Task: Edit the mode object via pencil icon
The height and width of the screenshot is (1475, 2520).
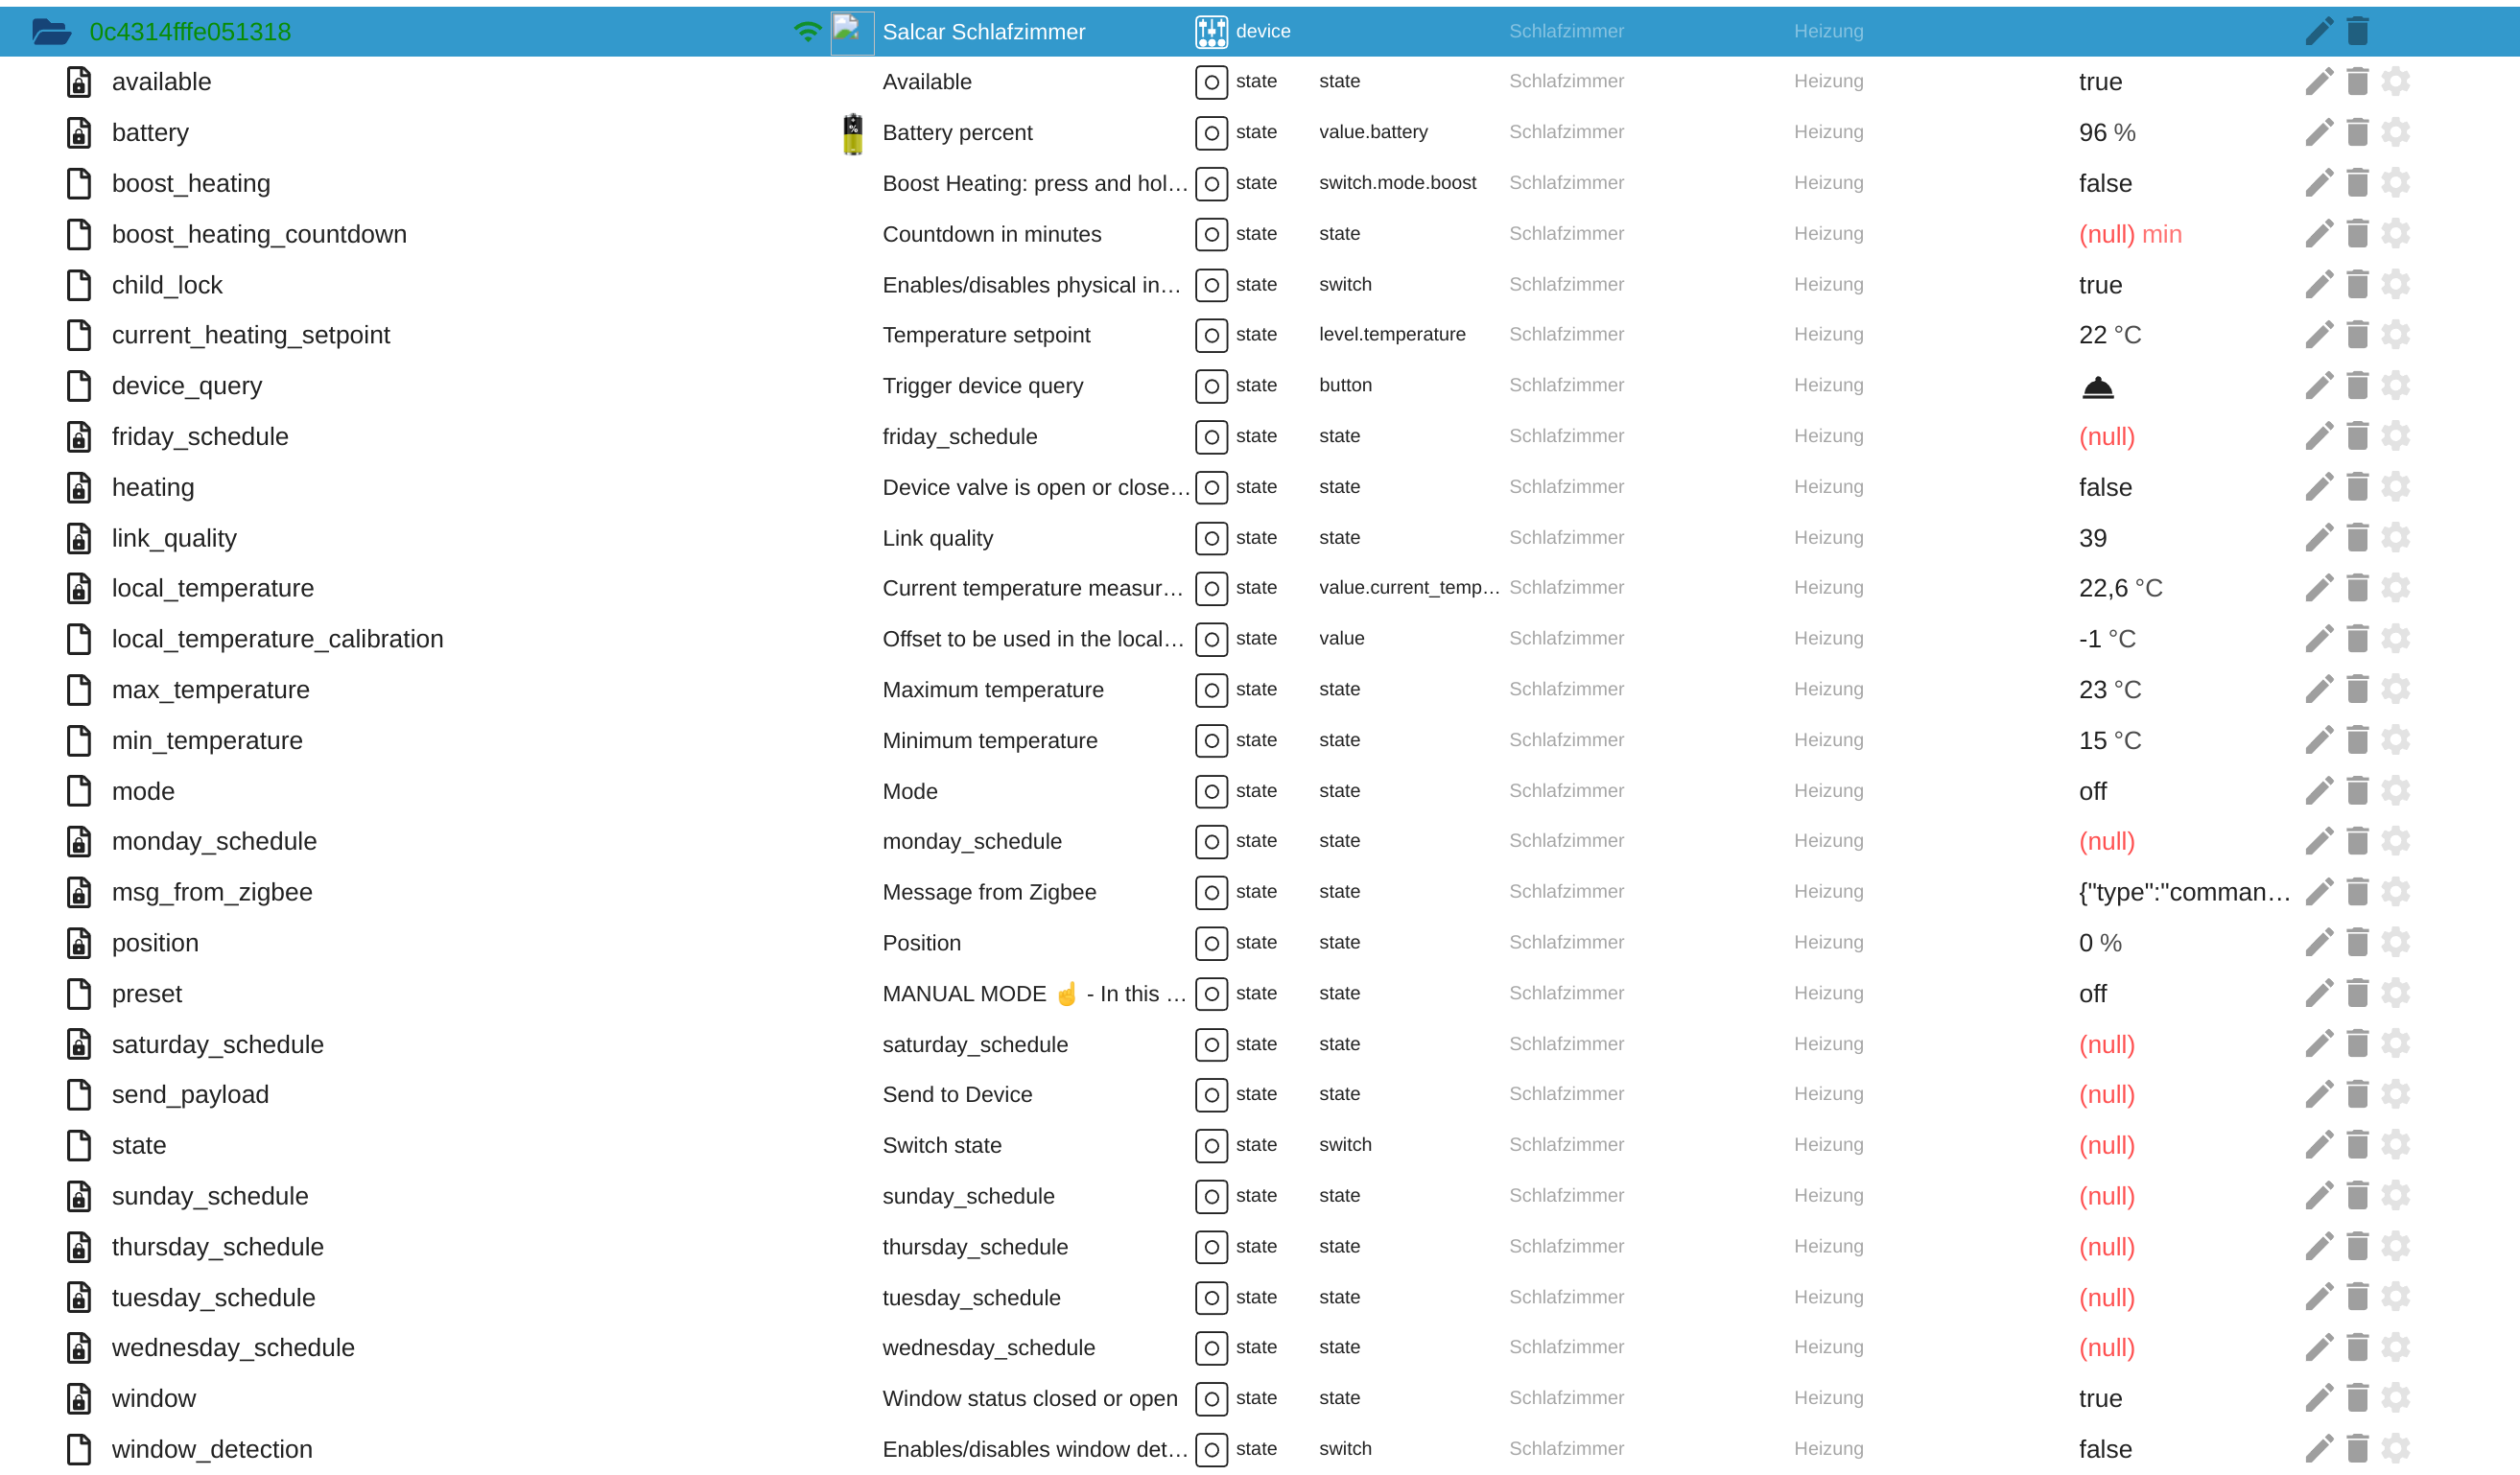Action: tap(2318, 791)
